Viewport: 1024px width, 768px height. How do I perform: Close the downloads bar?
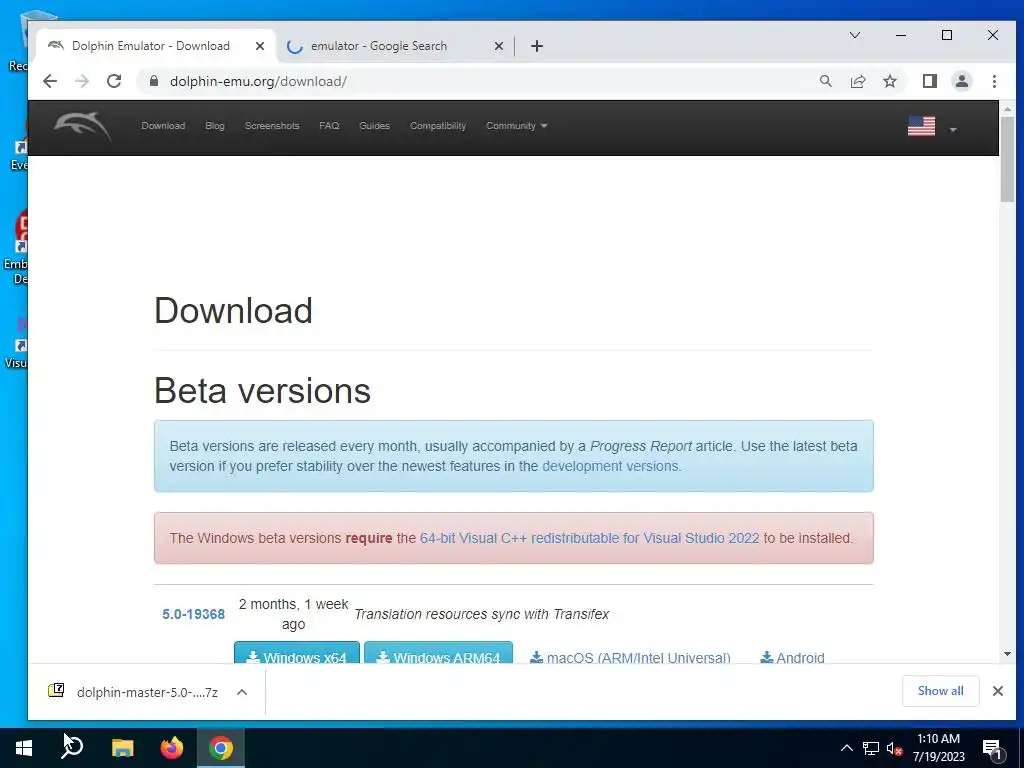click(997, 691)
